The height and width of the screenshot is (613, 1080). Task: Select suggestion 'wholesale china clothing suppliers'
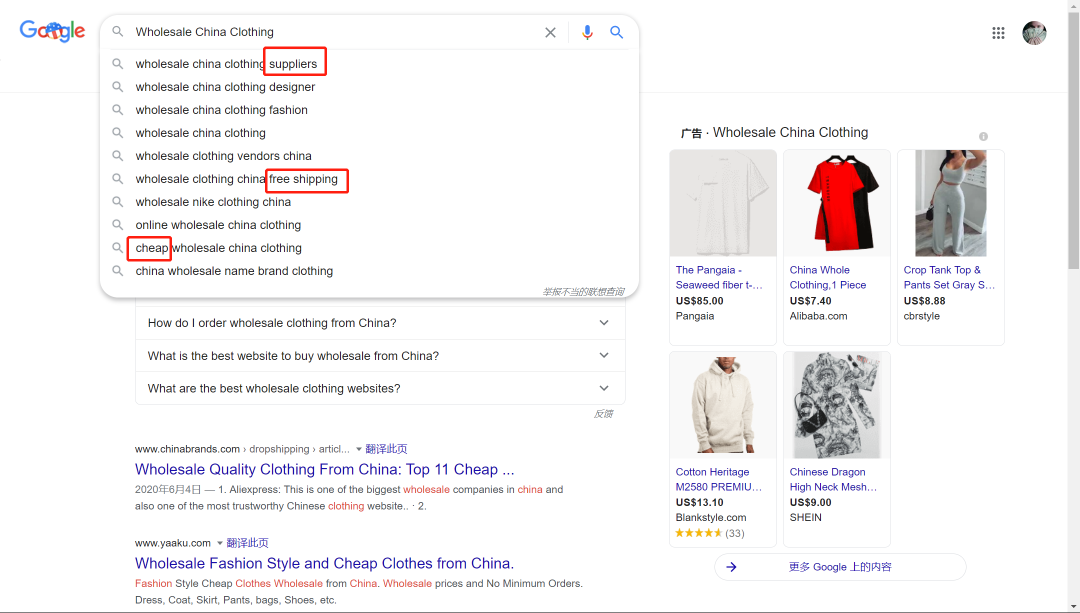click(369, 63)
